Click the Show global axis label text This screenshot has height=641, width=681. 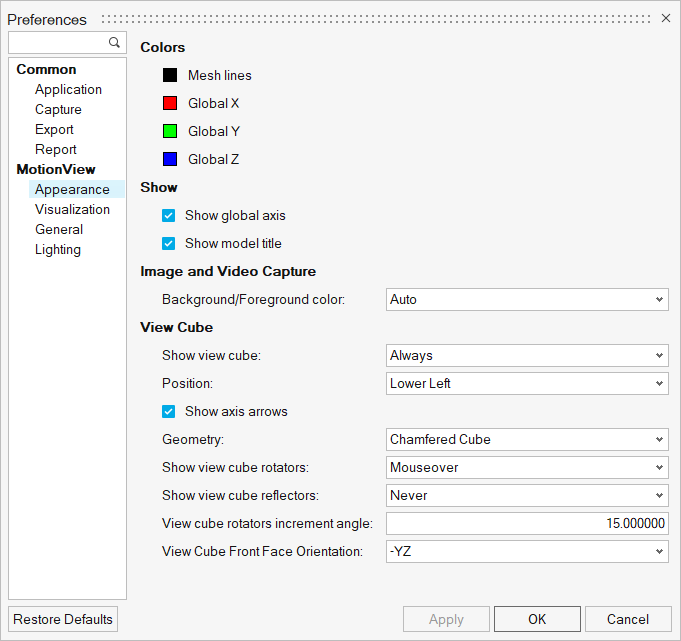click(x=235, y=215)
